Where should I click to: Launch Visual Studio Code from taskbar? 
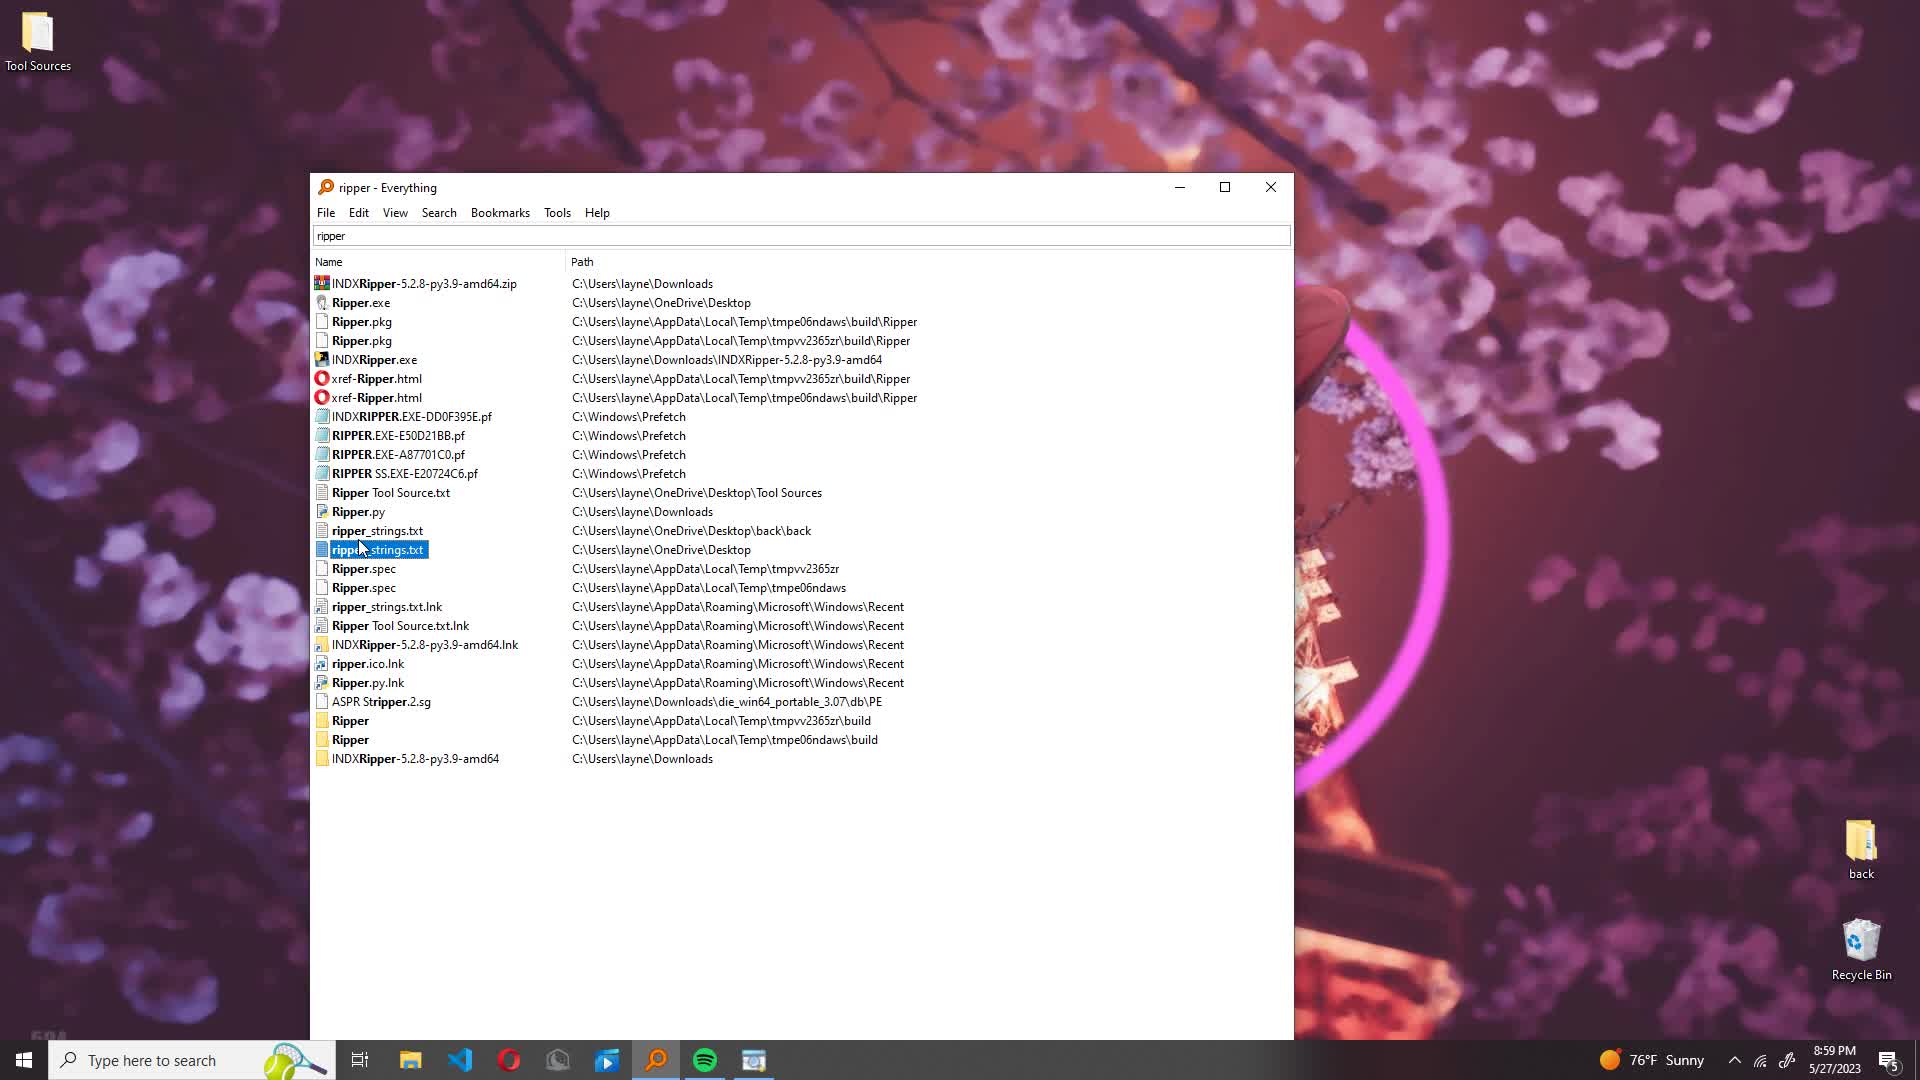[460, 1060]
